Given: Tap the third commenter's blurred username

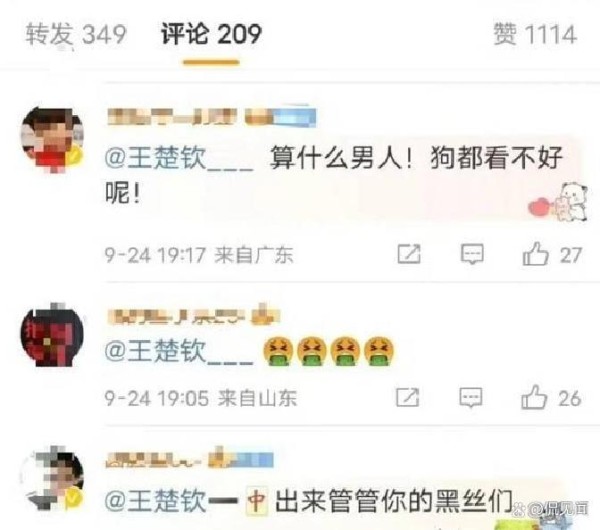Looking at the screenshot, I should 190,459.
